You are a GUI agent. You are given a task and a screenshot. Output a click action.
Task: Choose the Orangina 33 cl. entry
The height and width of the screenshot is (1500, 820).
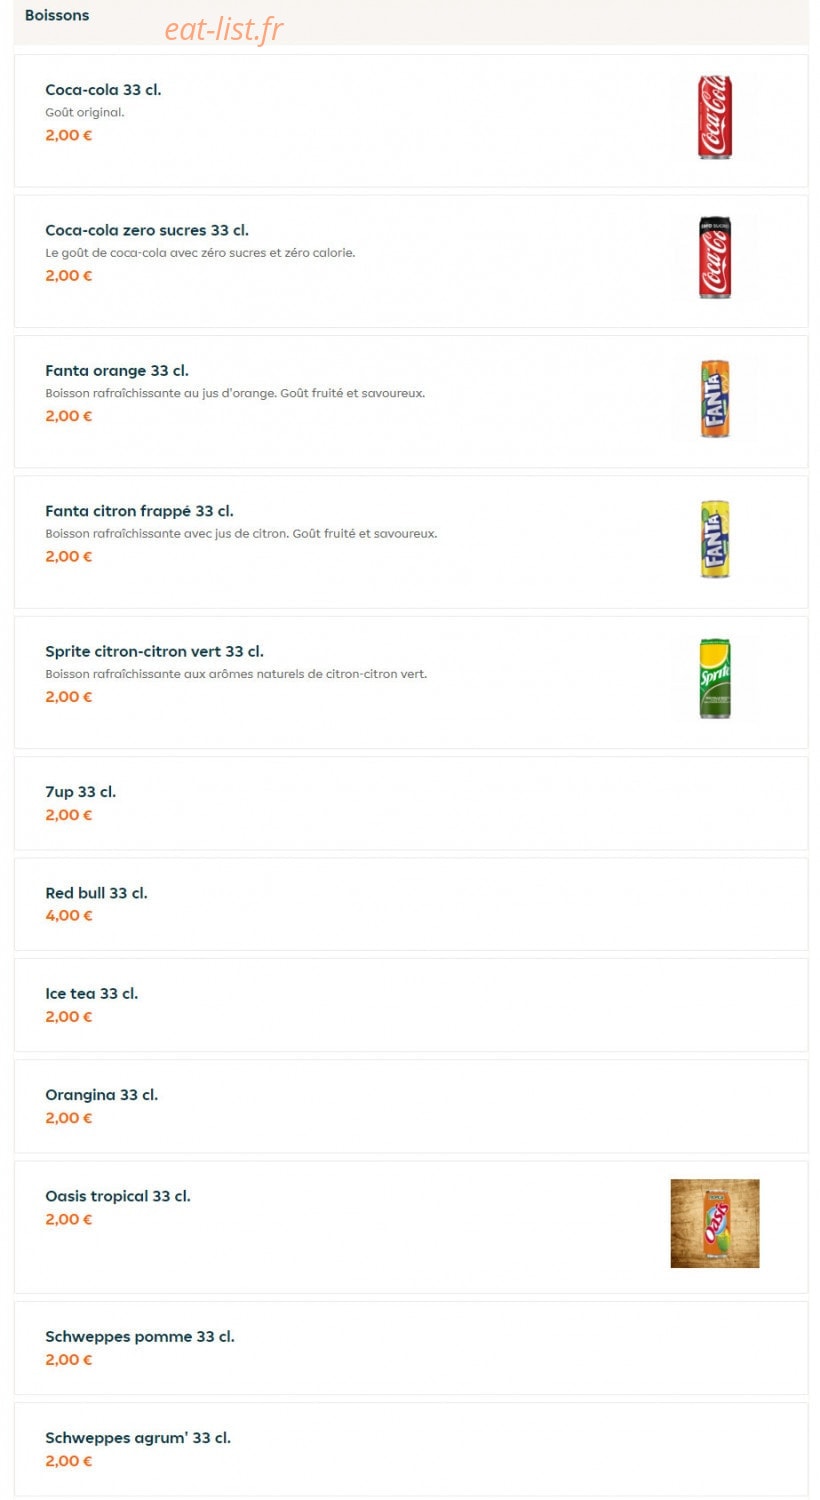(x=411, y=1106)
